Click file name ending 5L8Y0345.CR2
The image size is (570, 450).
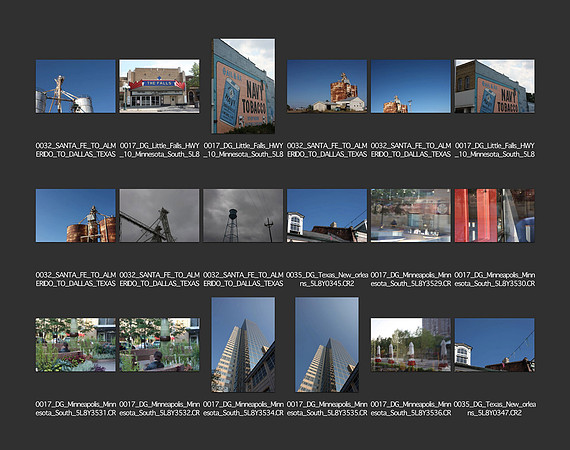(327, 279)
